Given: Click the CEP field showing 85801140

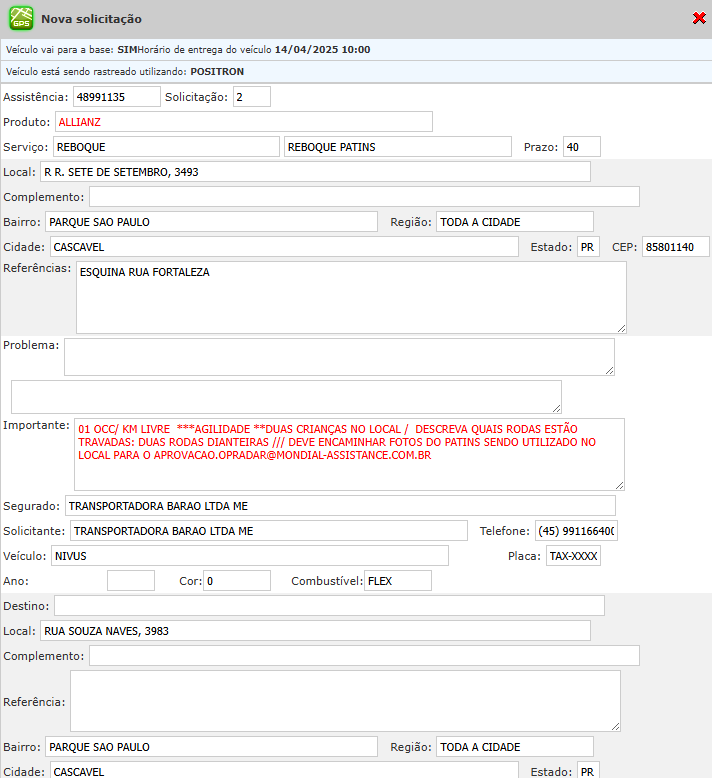Looking at the screenshot, I should pos(675,247).
